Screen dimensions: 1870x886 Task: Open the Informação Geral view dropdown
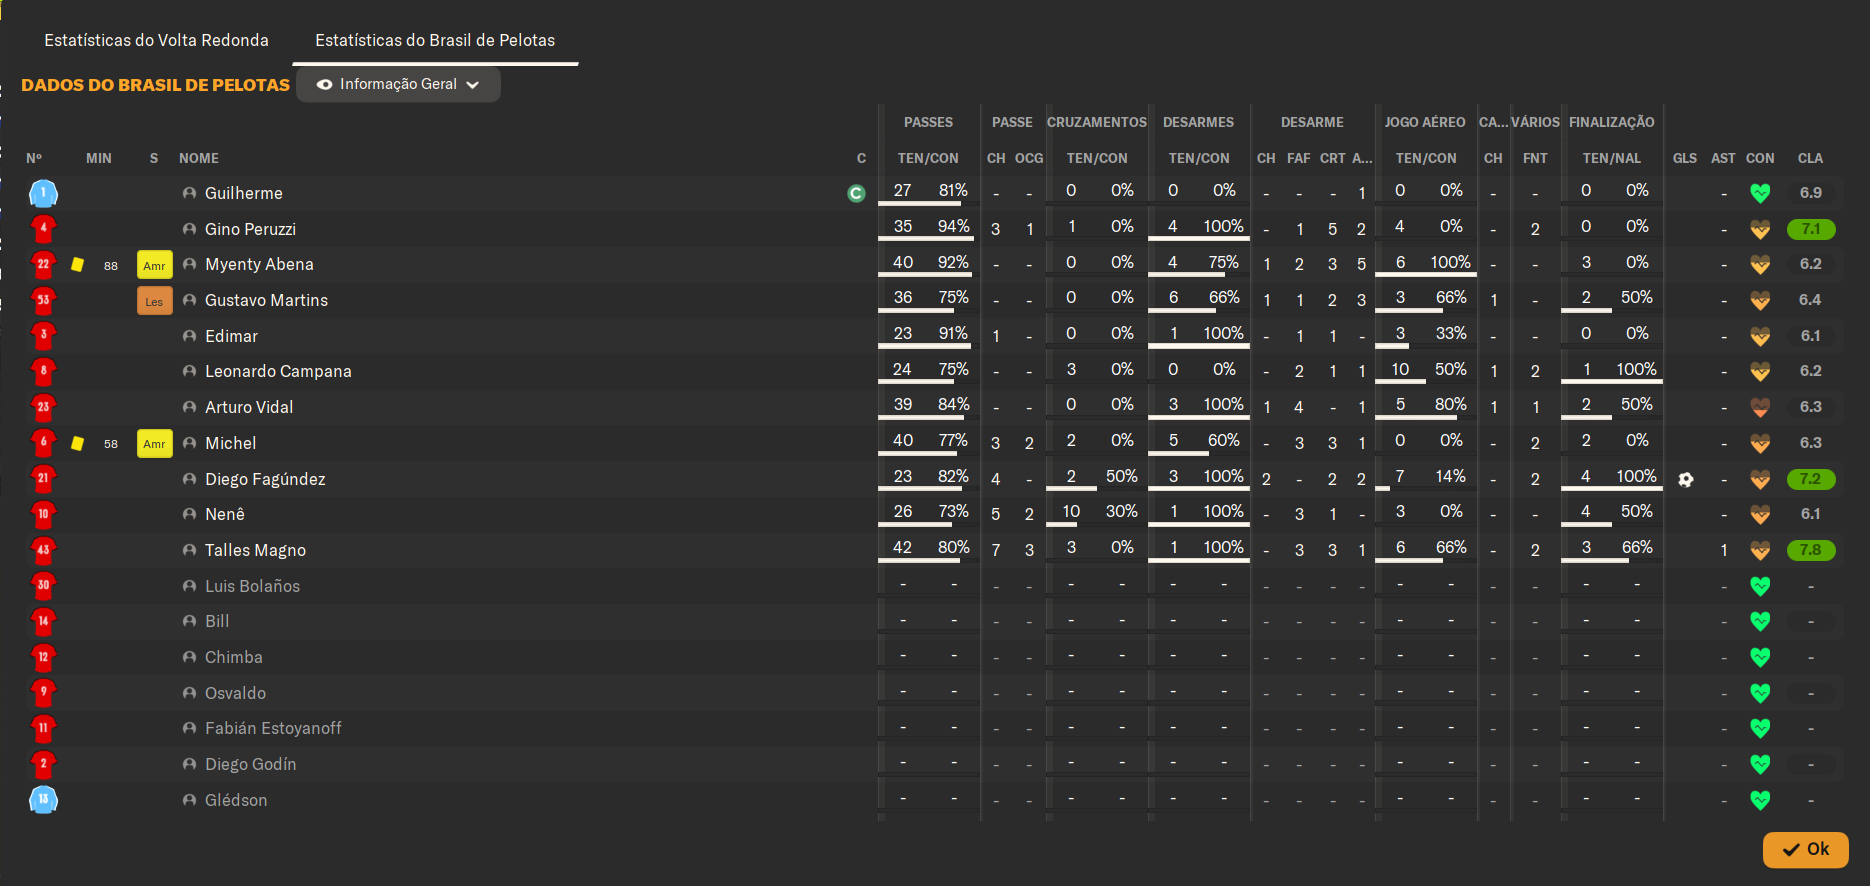tap(398, 84)
